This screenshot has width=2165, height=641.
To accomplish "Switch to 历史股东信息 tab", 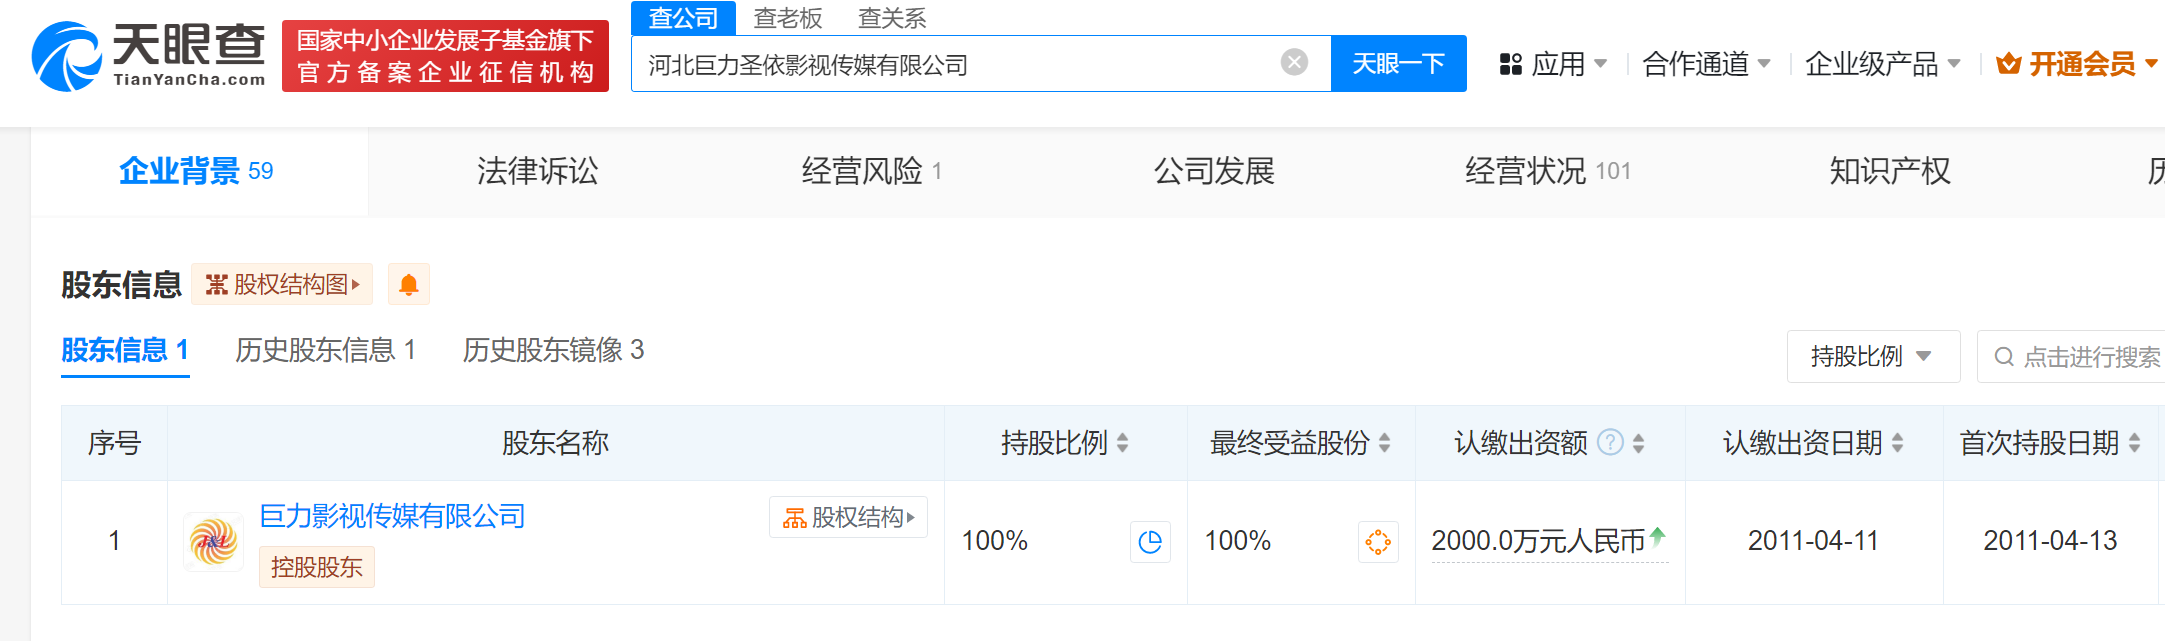I will 325,350.
